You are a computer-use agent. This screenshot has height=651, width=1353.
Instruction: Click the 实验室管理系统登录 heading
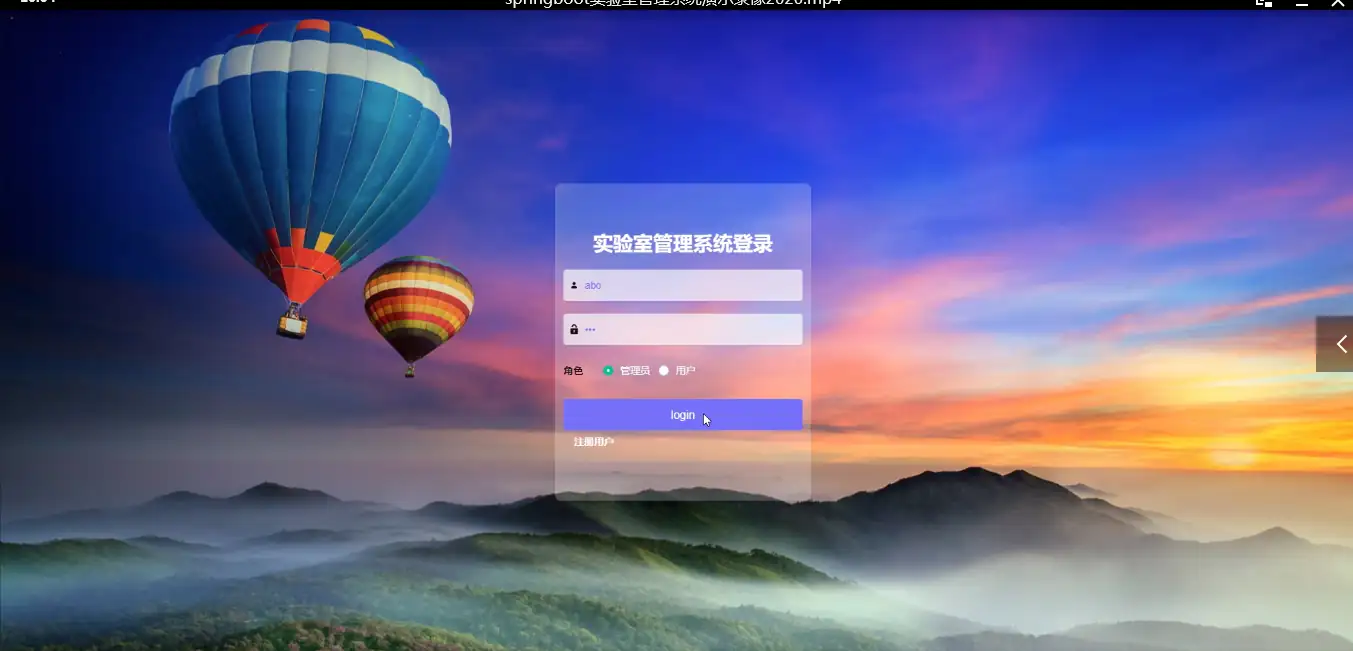[x=683, y=243]
